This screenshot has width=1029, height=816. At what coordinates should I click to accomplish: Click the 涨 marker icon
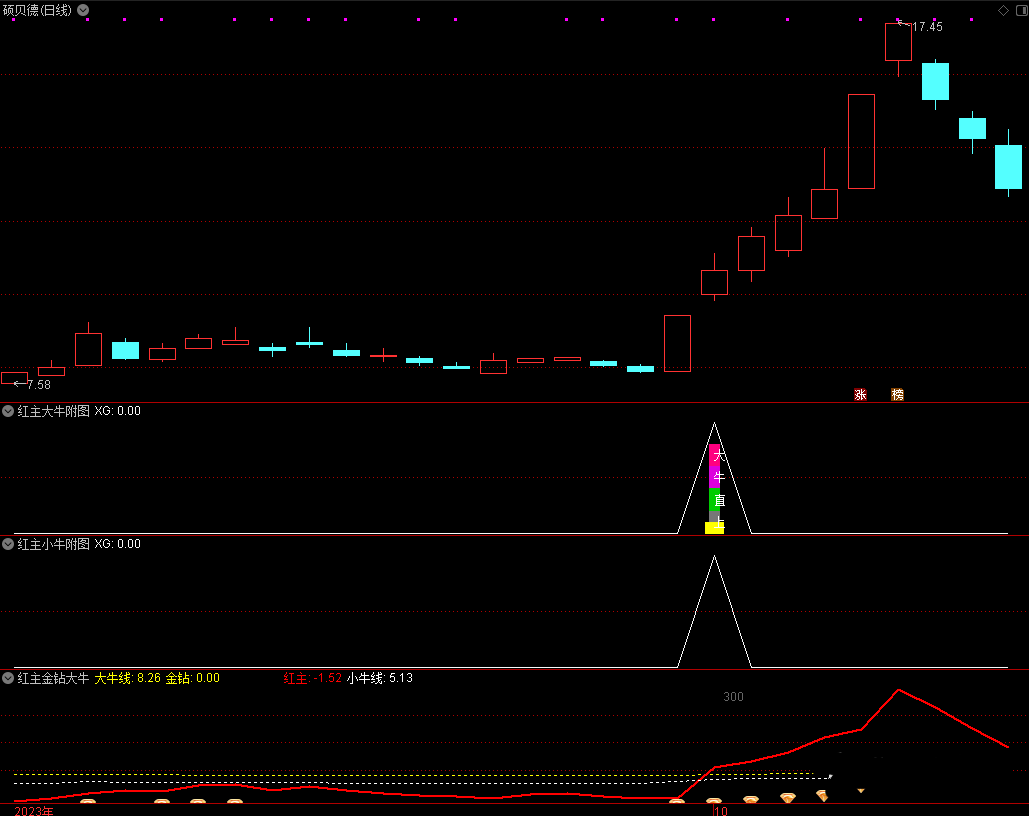click(860, 395)
